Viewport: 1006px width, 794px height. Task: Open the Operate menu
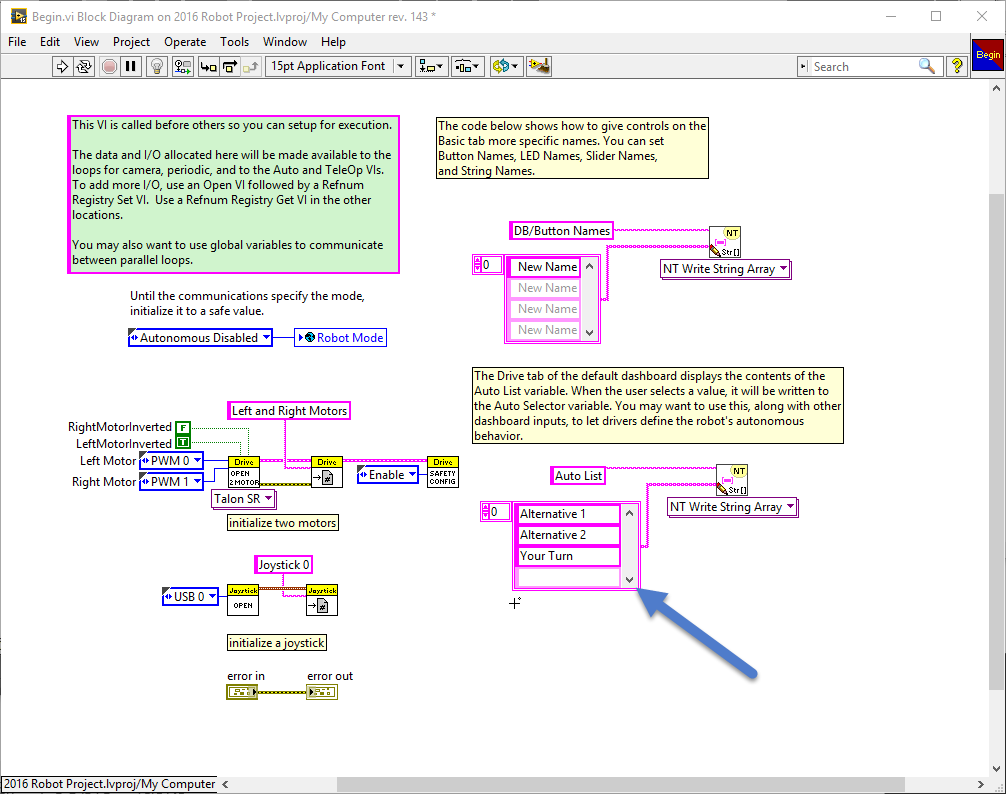(185, 42)
